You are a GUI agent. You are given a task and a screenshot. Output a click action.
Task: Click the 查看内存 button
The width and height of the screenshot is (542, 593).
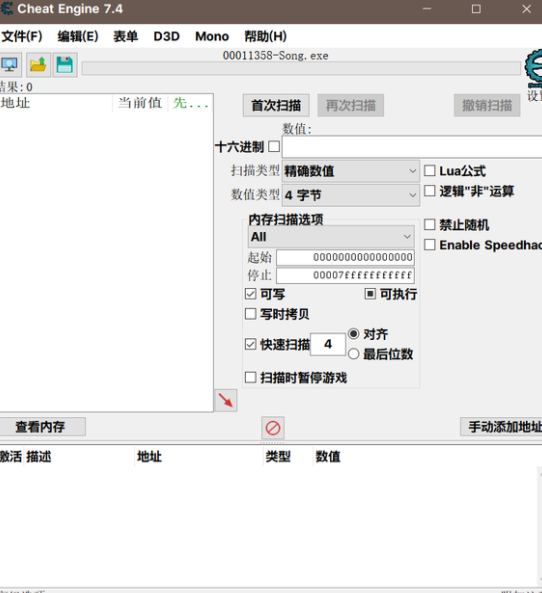pos(40,427)
